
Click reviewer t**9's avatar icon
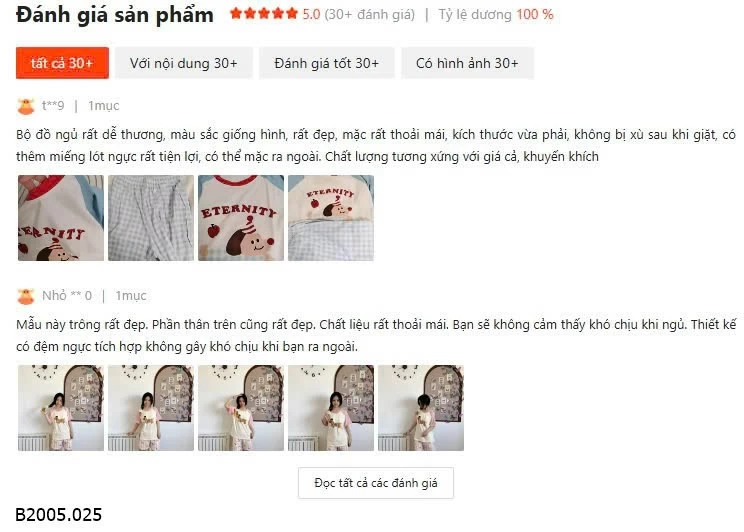[x=26, y=106]
